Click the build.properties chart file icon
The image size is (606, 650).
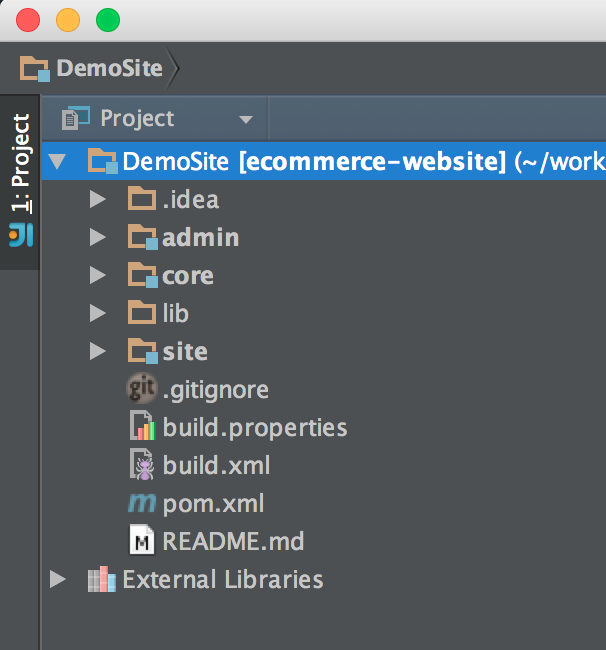coord(143,427)
